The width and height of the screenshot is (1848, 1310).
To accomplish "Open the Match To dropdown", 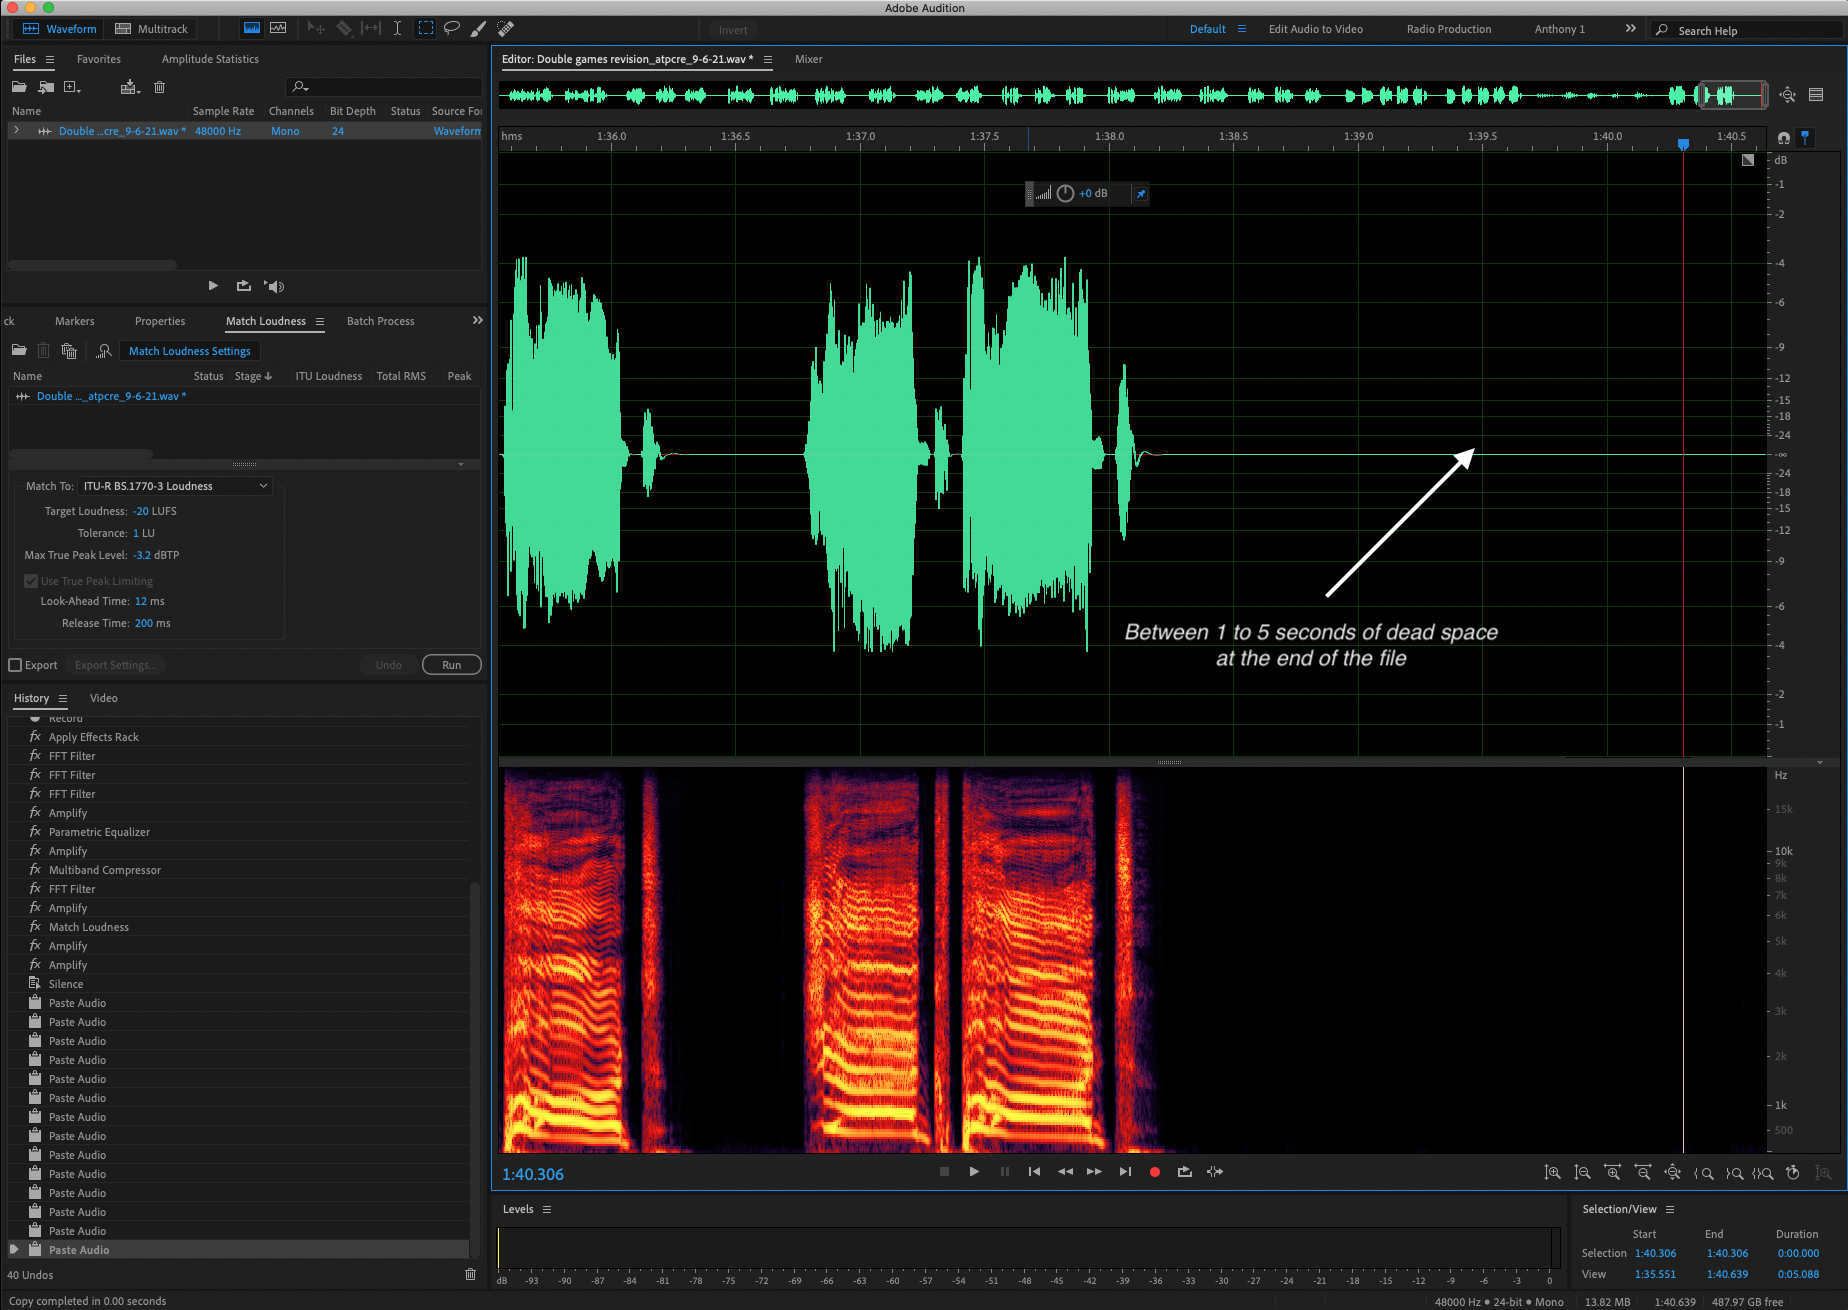I will coord(176,486).
